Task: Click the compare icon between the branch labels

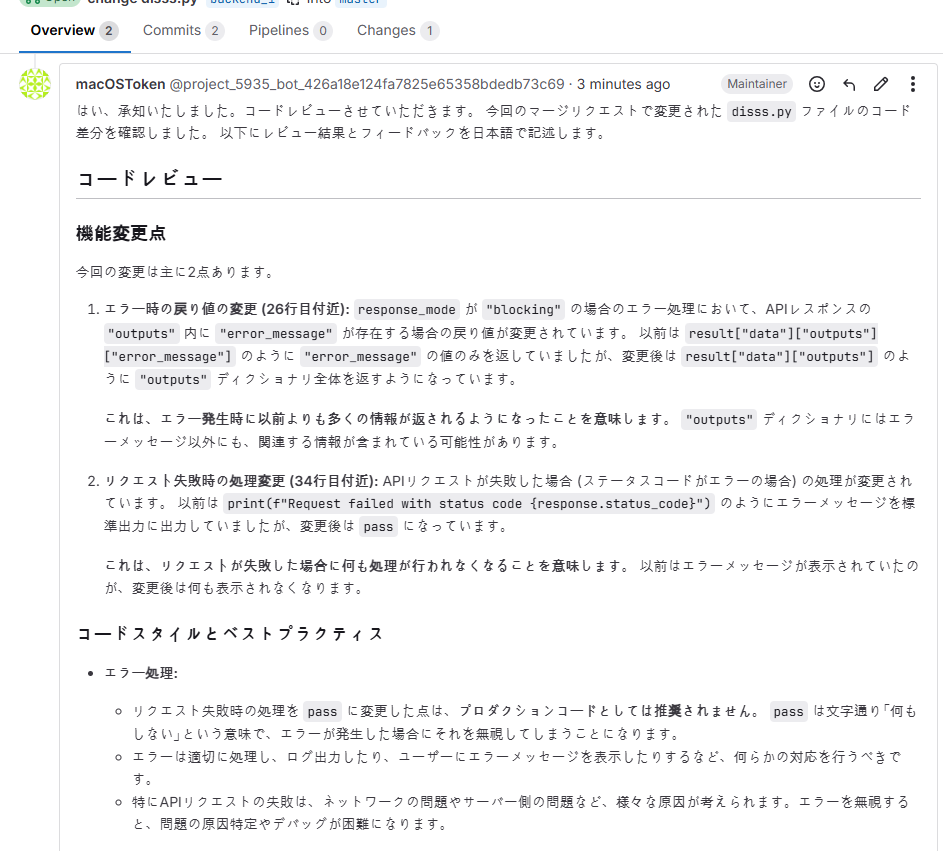Action: coord(291,3)
